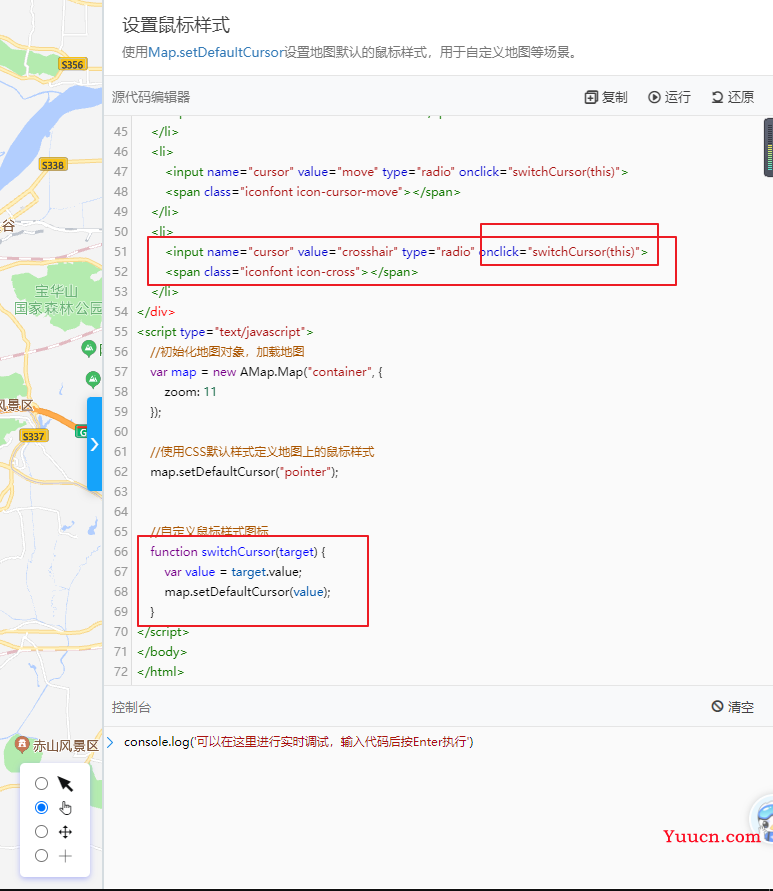Click line 55 script type tag
Viewport: 773px width, 891px height.
225,332
